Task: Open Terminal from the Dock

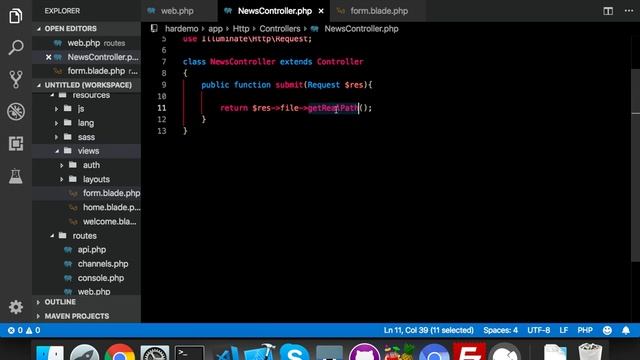Action: coord(189,353)
